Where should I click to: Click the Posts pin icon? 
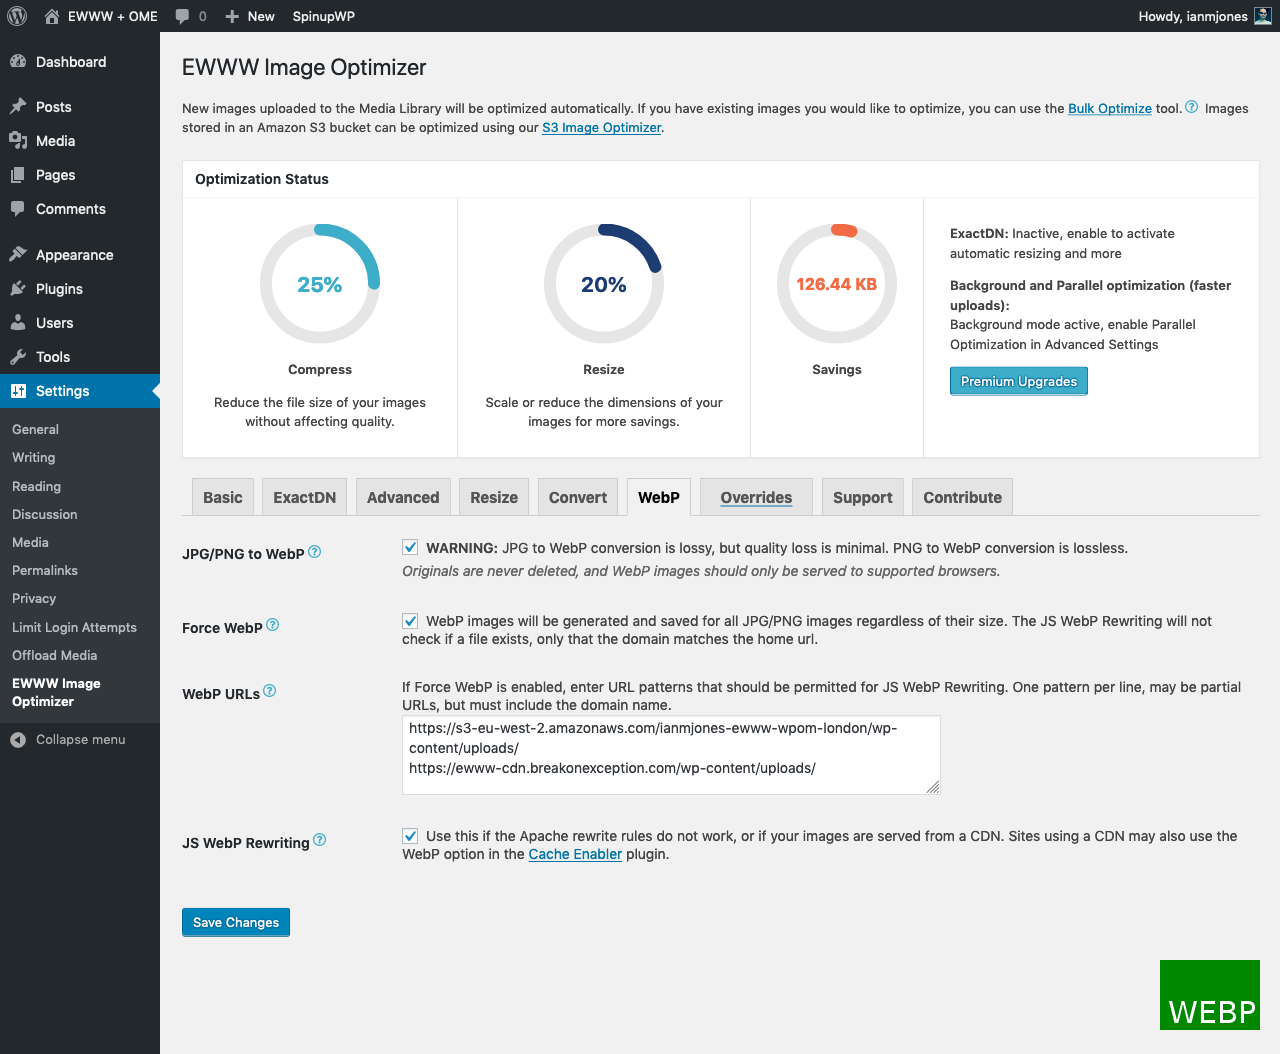[18, 107]
